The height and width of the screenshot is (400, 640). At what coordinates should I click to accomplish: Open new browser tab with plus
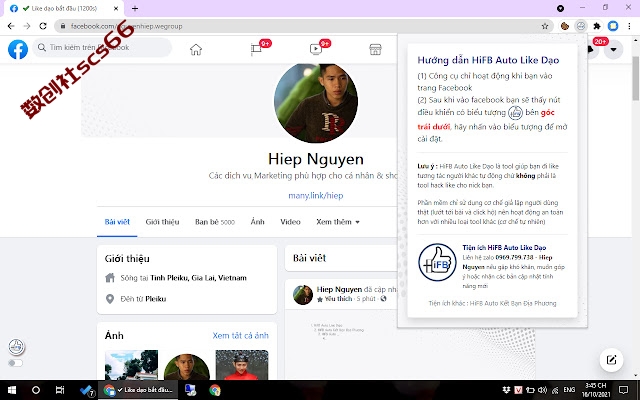pyautogui.click(x=135, y=8)
